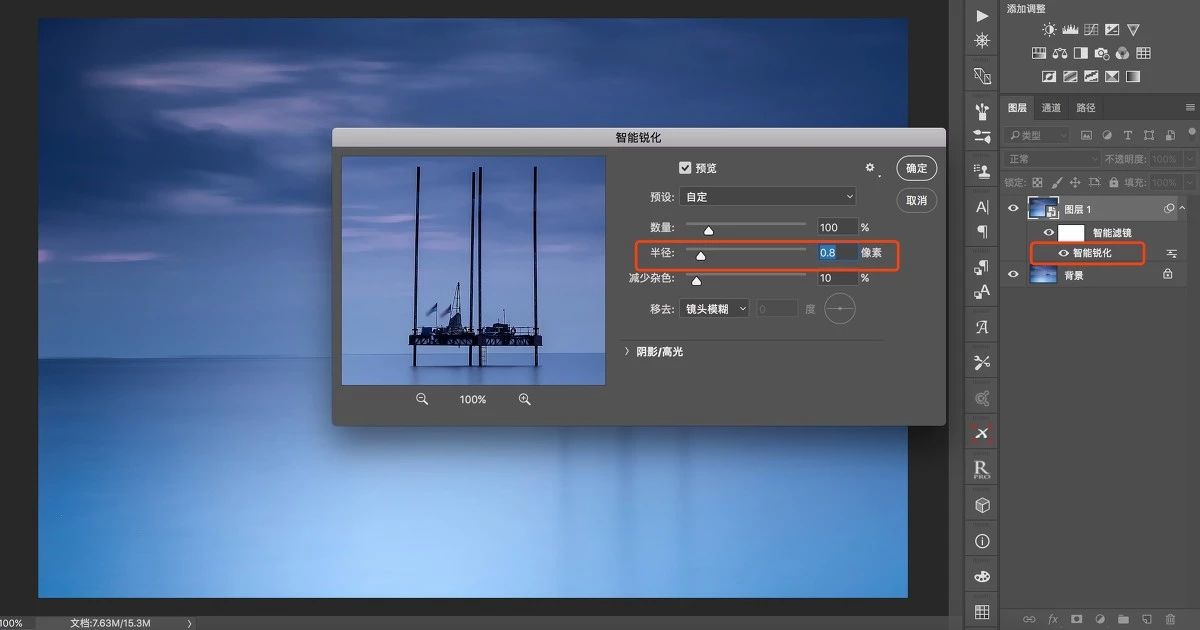Select the Hue/Saturation adjustment icon

point(1038,53)
